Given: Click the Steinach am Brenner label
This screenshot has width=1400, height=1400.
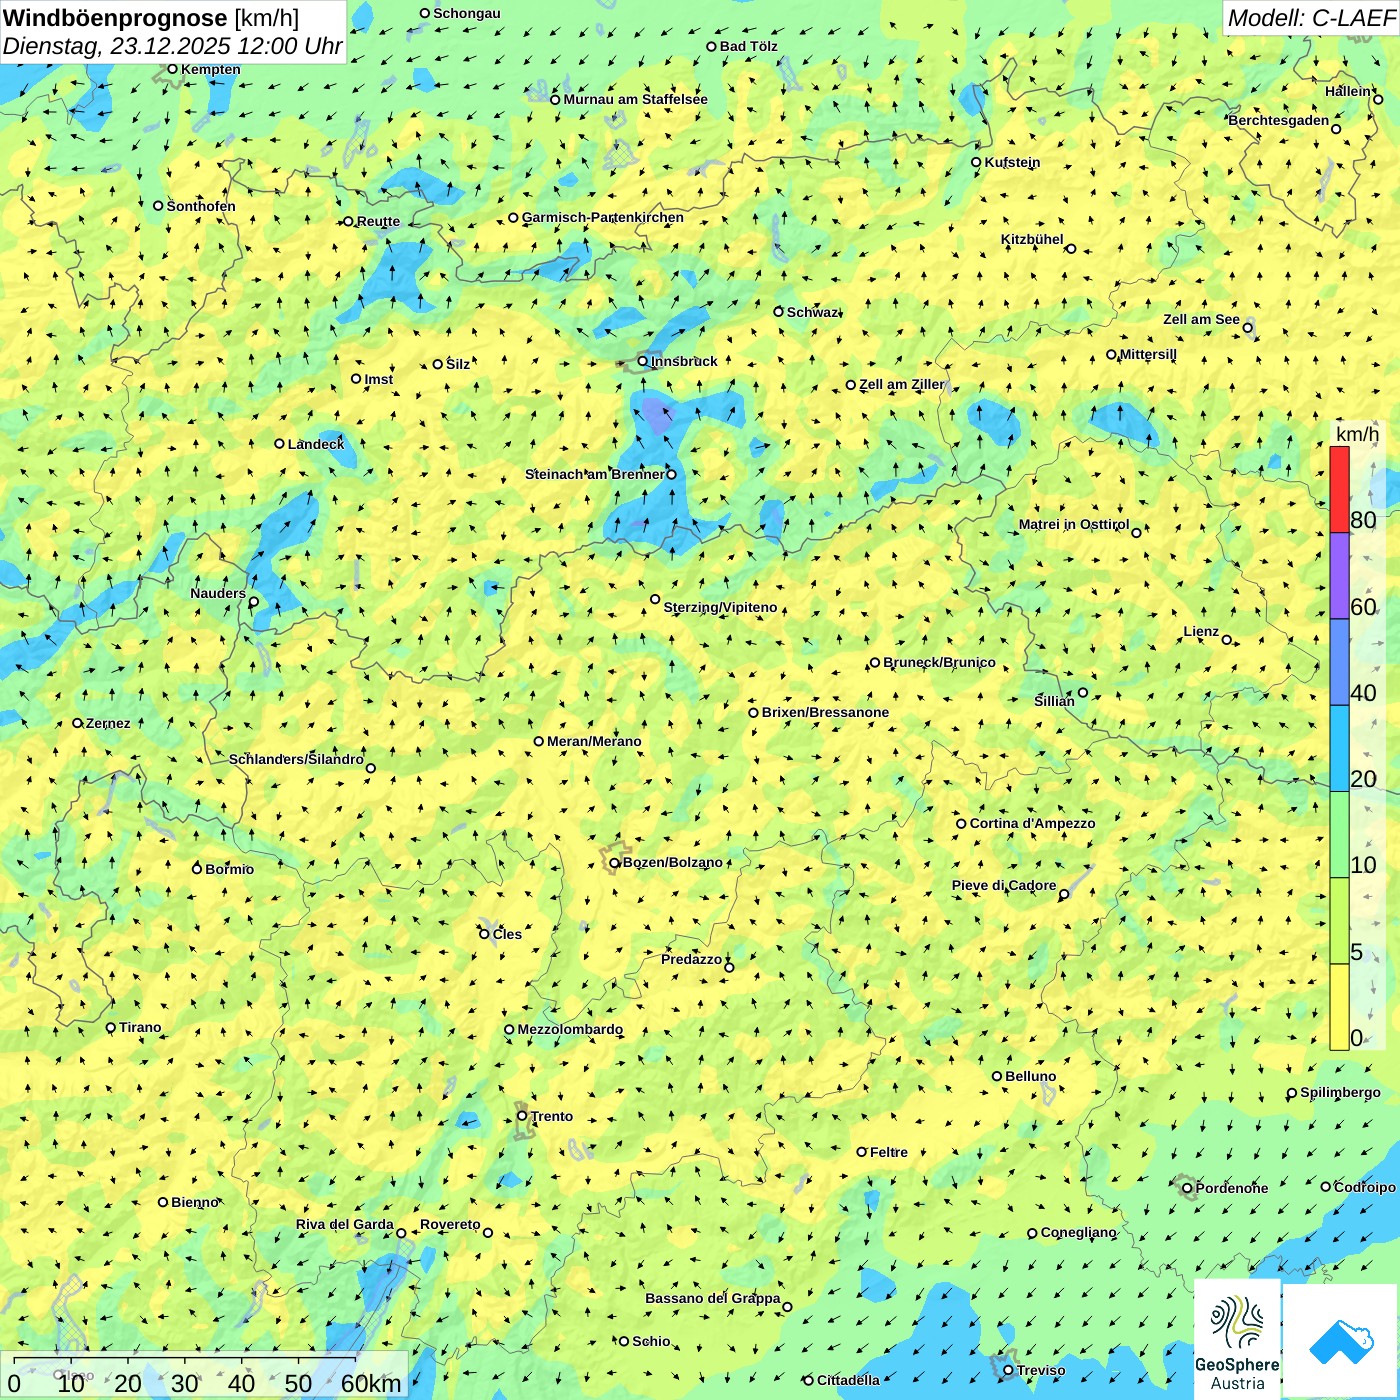Looking at the screenshot, I should tap(594, 474).
